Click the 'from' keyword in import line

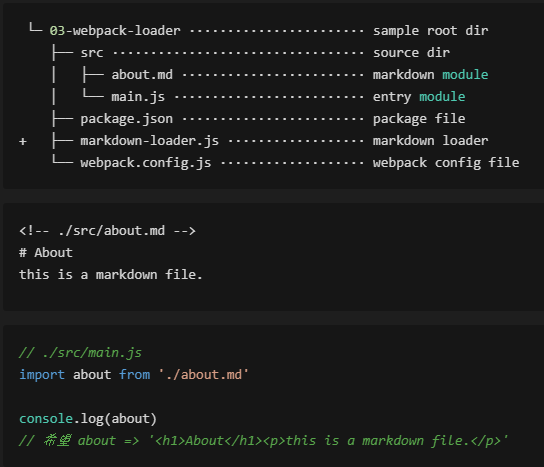[135, 375]
